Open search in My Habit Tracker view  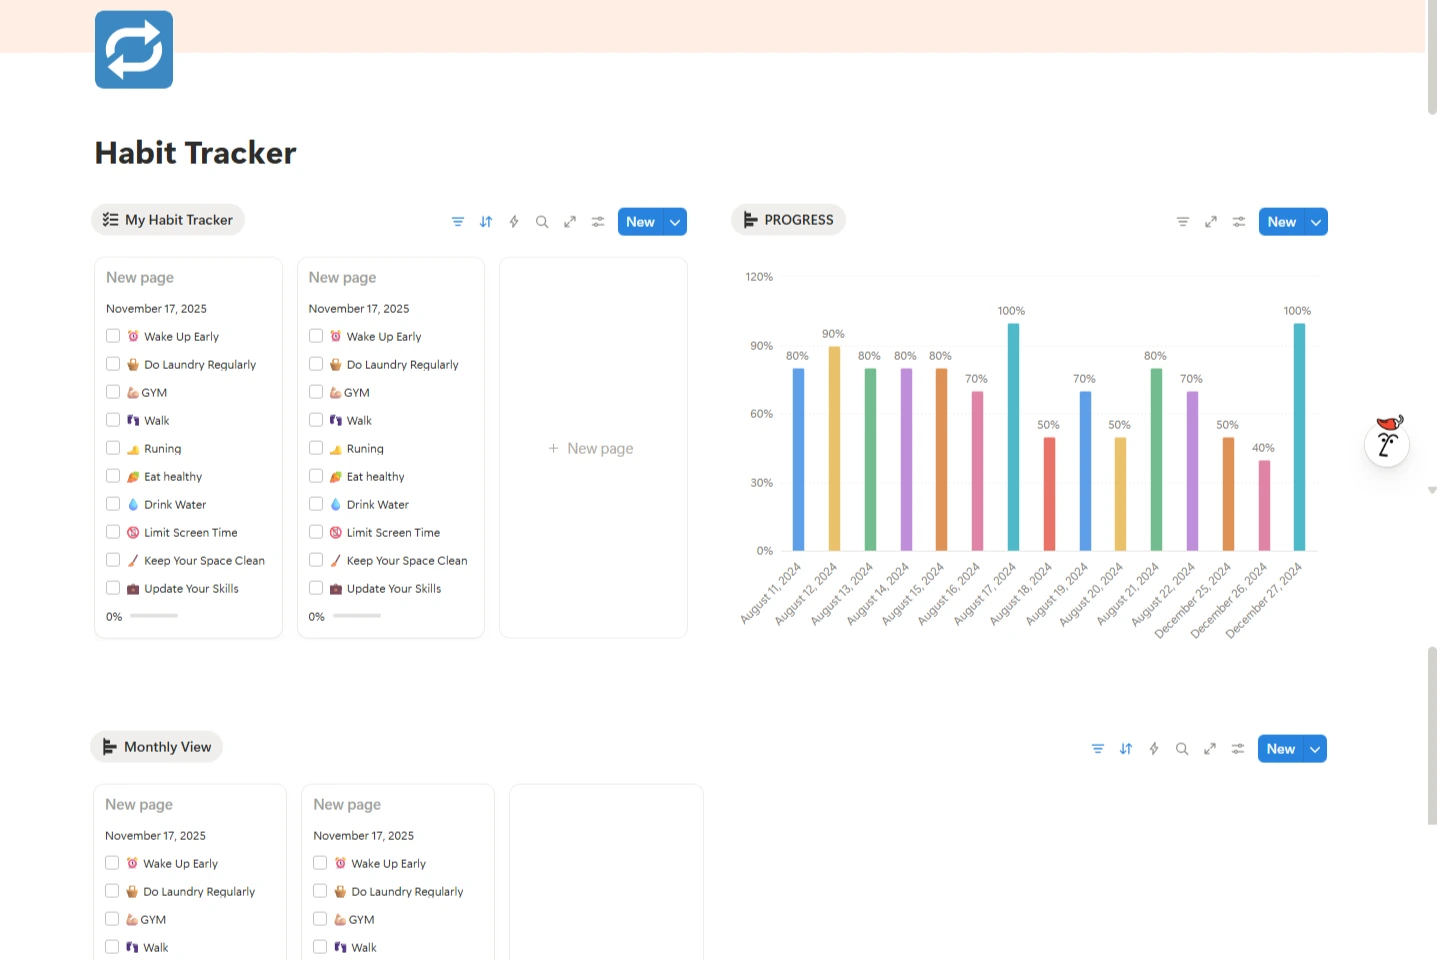tap(542, 222)
